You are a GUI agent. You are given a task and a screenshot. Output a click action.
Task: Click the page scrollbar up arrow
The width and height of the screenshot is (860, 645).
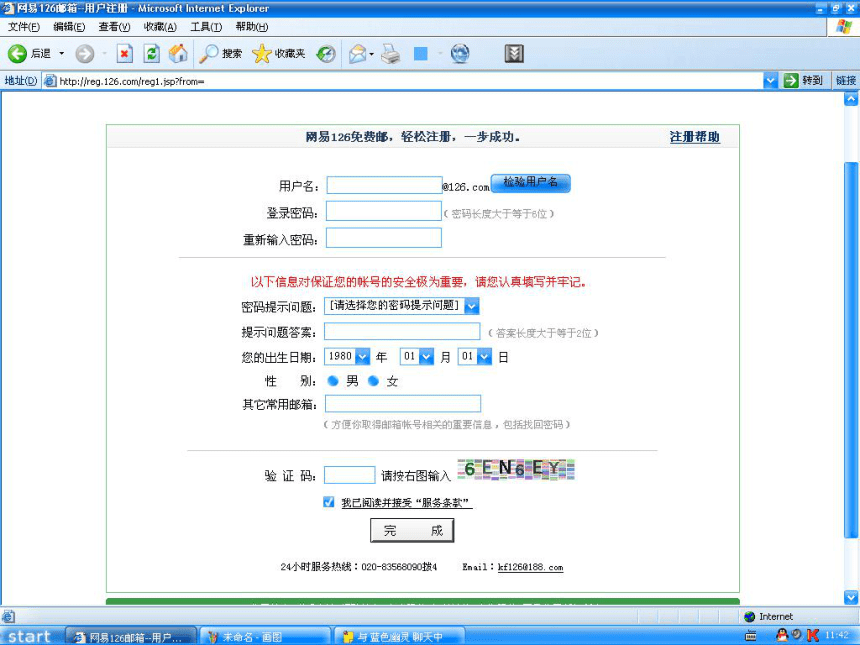pos(851,99)
